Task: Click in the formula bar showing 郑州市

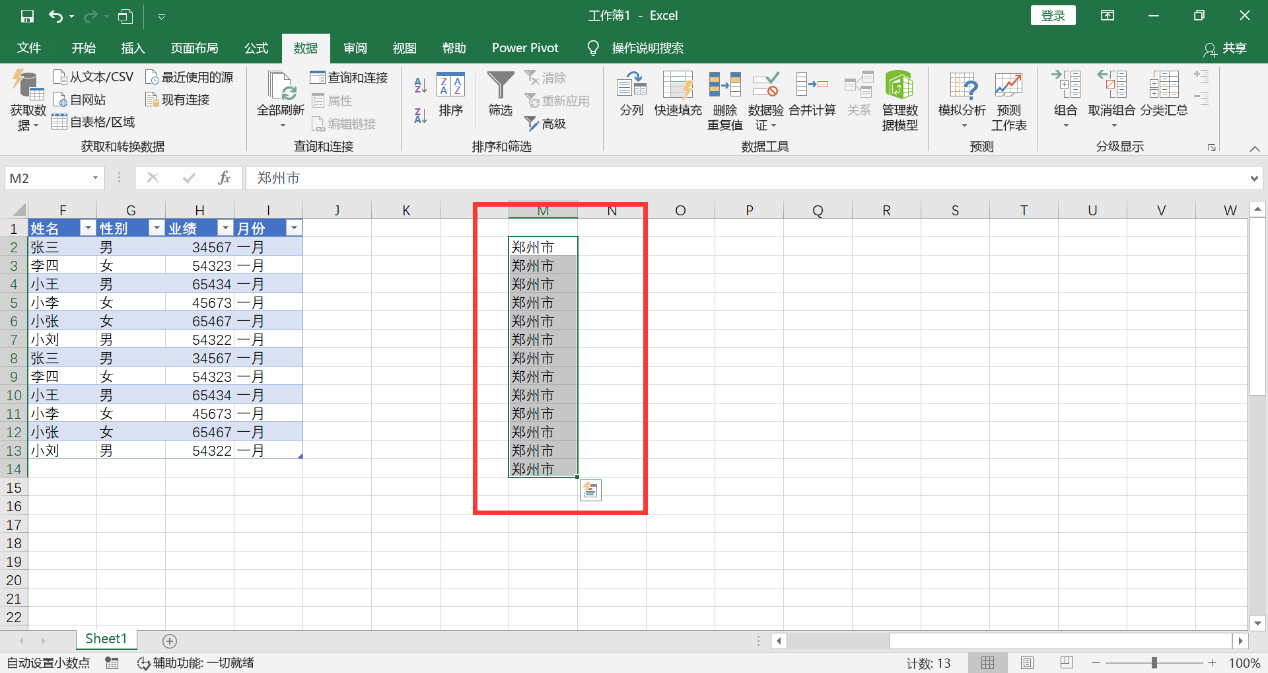Action: tap(747, 178)
